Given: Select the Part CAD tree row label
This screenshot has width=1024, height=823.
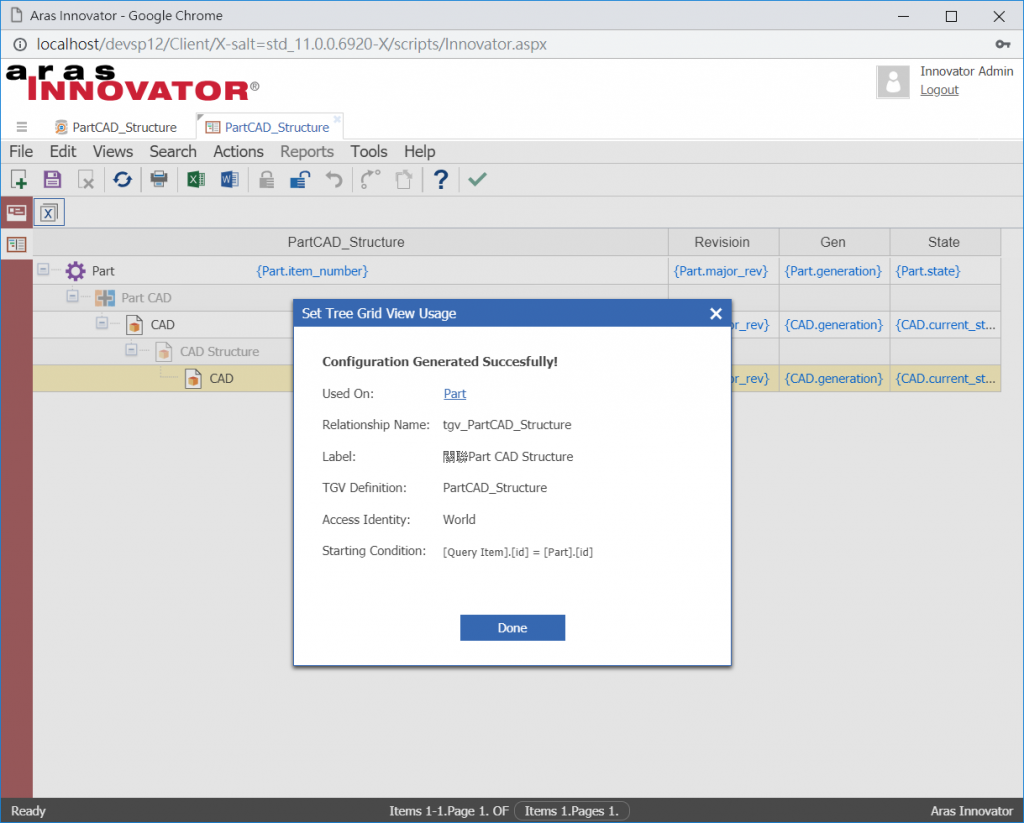Looking at the screenshot, I should click(x=146, y=298).
